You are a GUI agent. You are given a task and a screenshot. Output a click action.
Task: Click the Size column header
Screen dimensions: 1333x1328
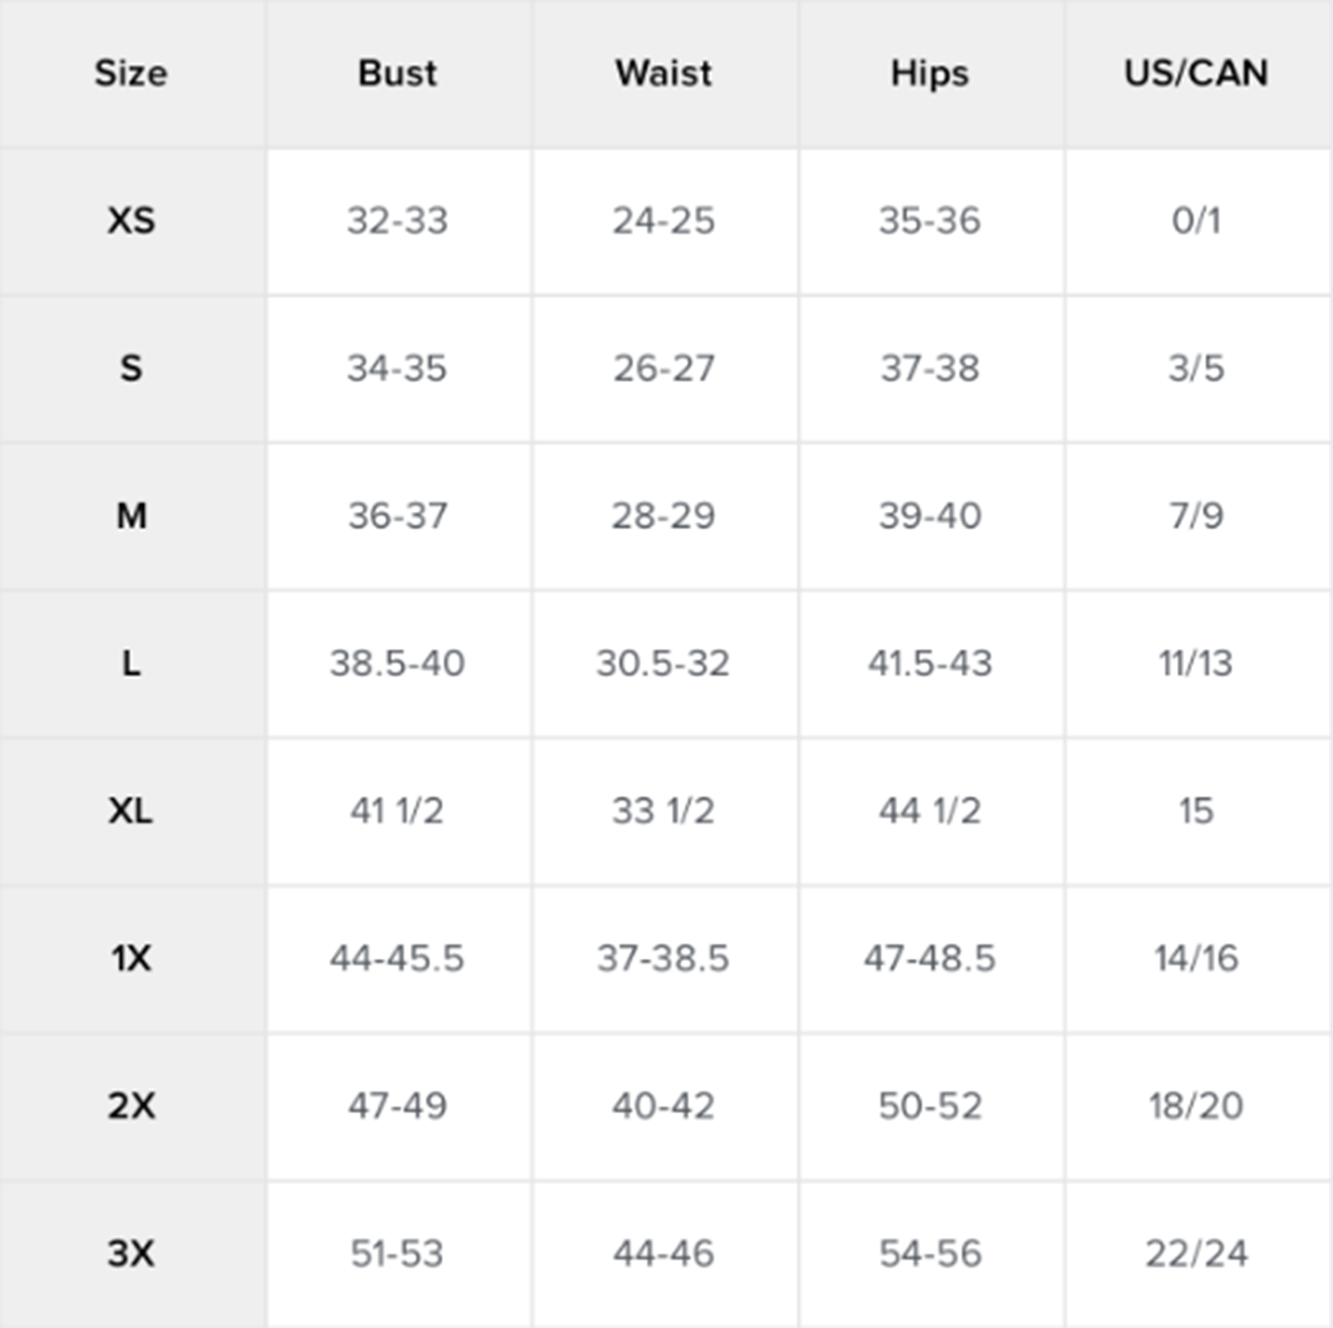tap(131, 73)
